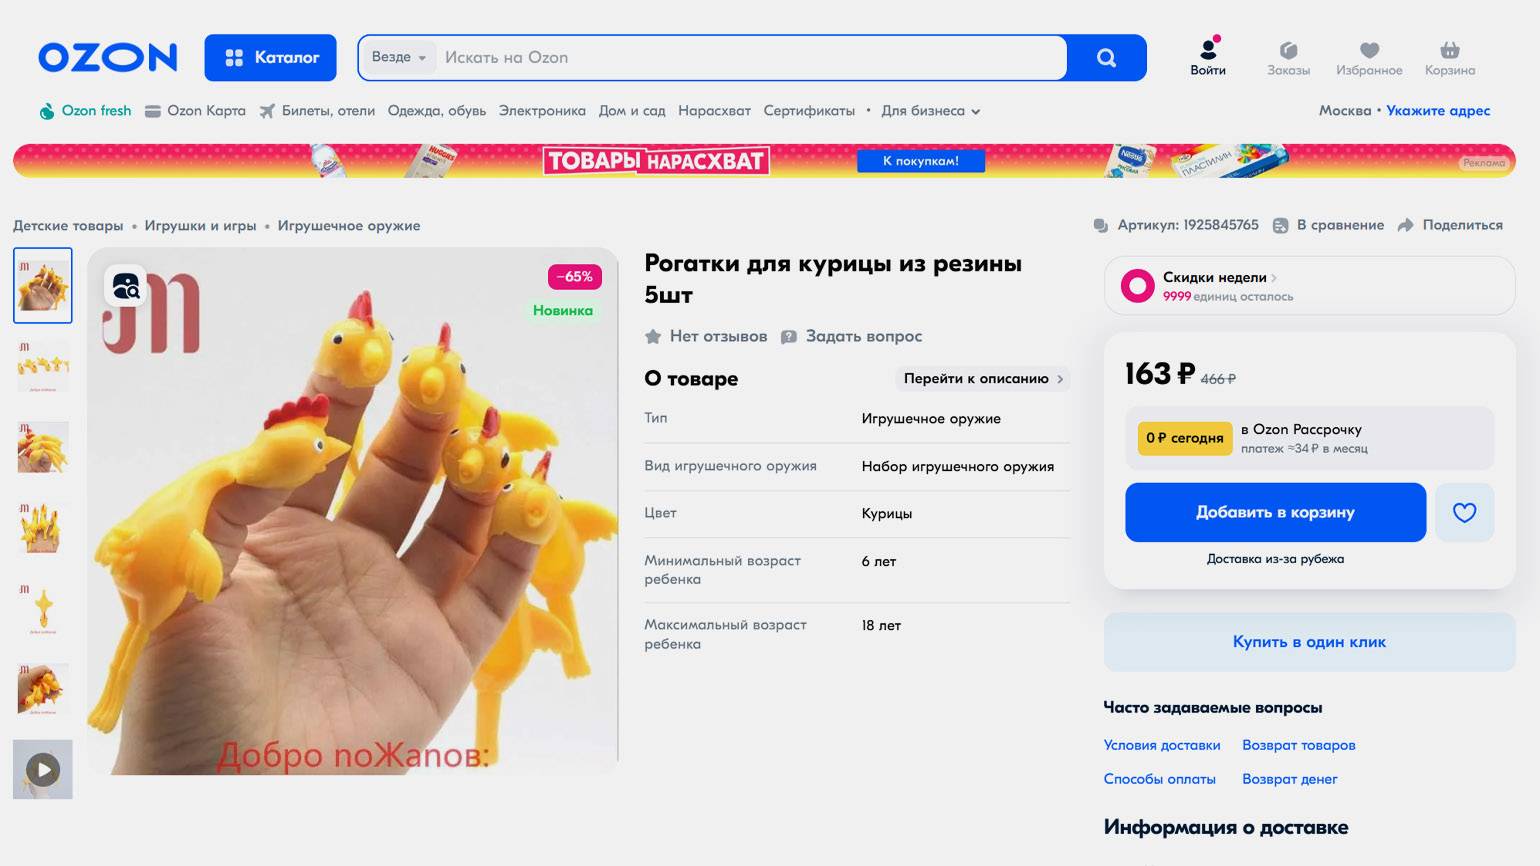This screenshot has height=866, width=1540.
Task: Click the Купить в один клик button
Action: point(1309,642)
